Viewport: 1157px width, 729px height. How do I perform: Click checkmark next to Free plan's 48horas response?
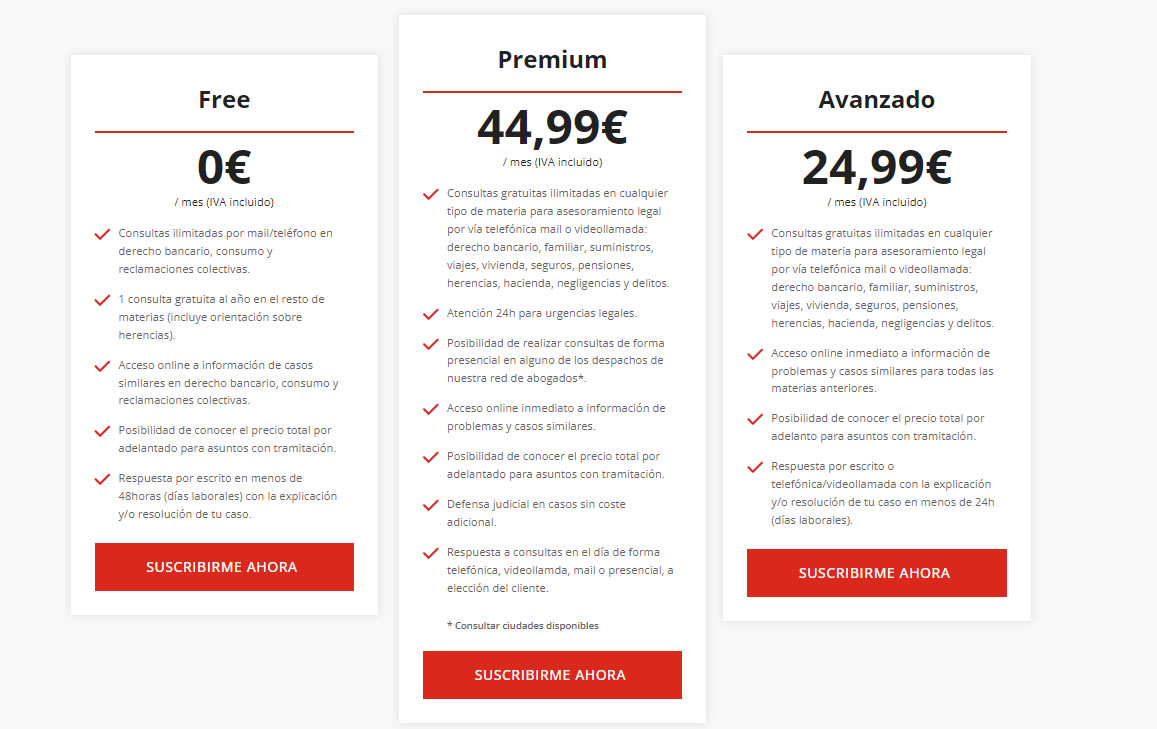(x=103, y=480)
